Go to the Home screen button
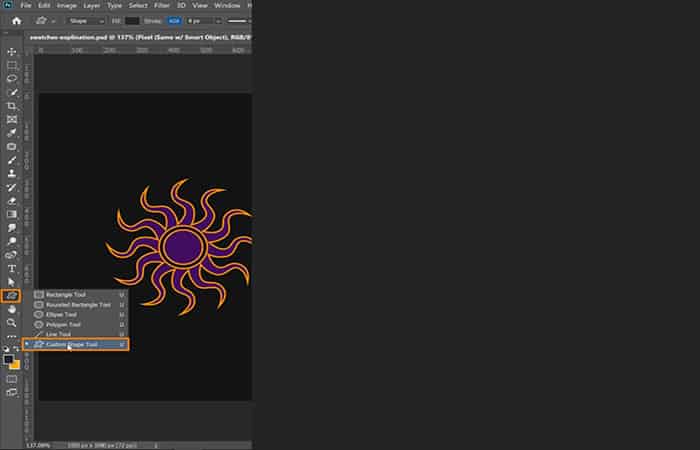700x450 pixels. (x=16, y=20)
